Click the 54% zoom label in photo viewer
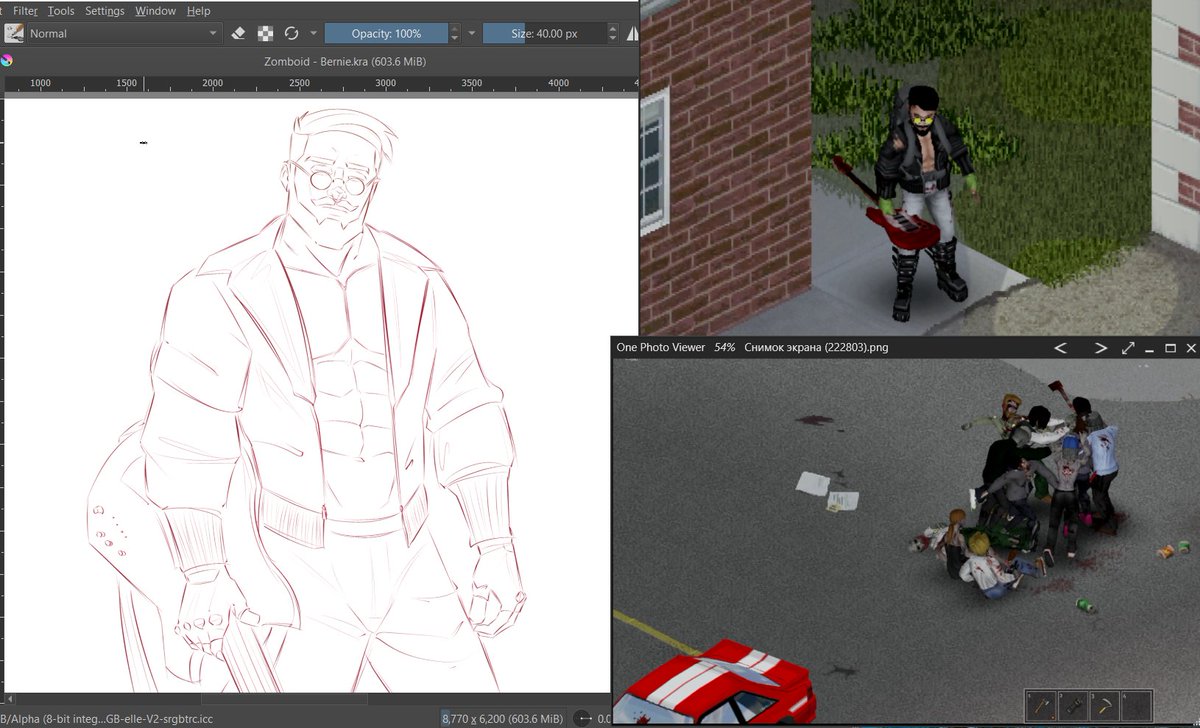This screenshot has width=1200, height=728. click(724, 347)
